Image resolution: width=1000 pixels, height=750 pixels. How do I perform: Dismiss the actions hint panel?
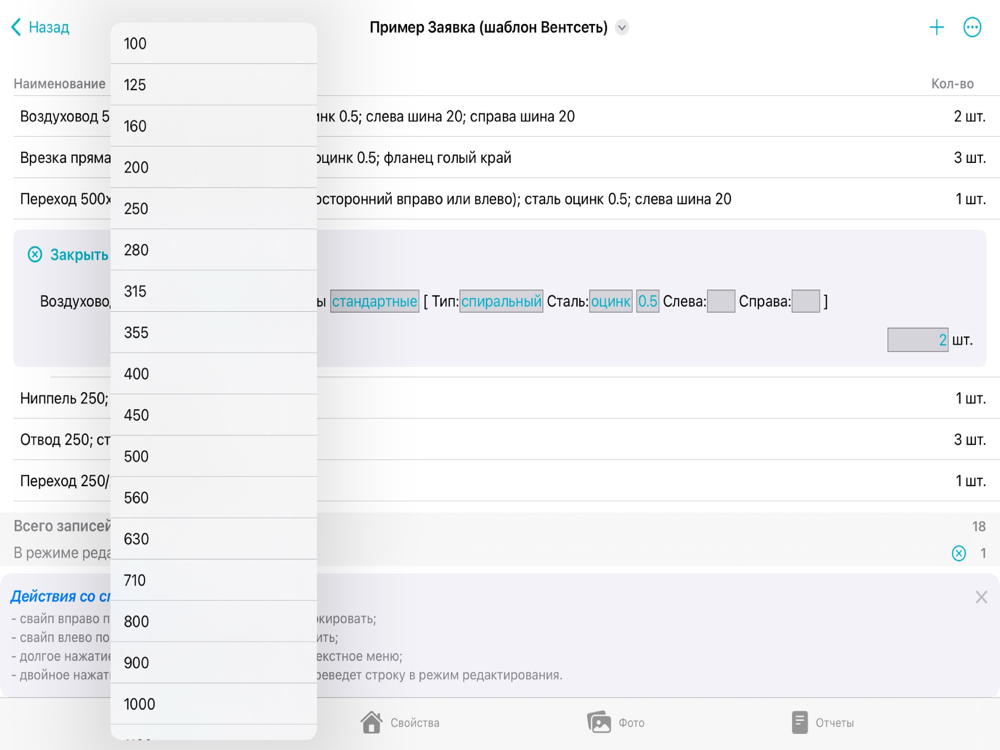[x=981, y=597]
